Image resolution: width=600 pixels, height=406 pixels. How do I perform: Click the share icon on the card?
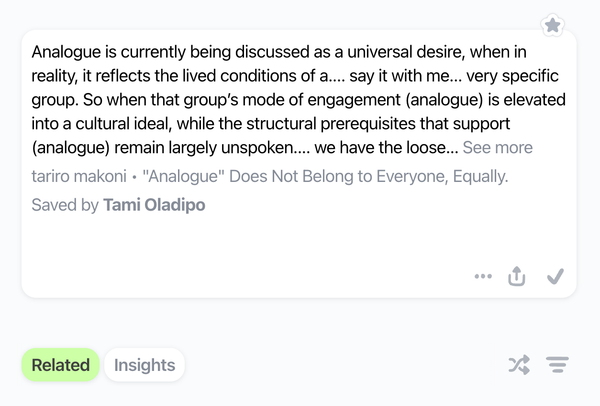point(517,277)
